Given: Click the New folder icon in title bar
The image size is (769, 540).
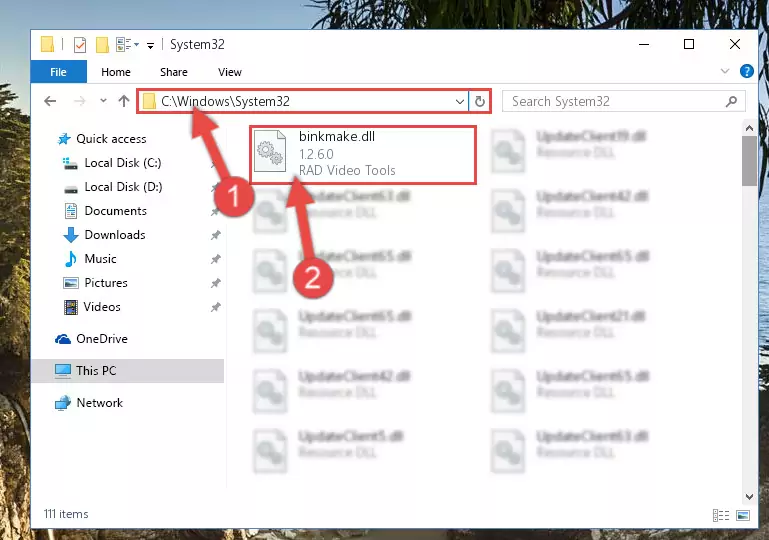Looking at the screenshot, I should 102,45.
